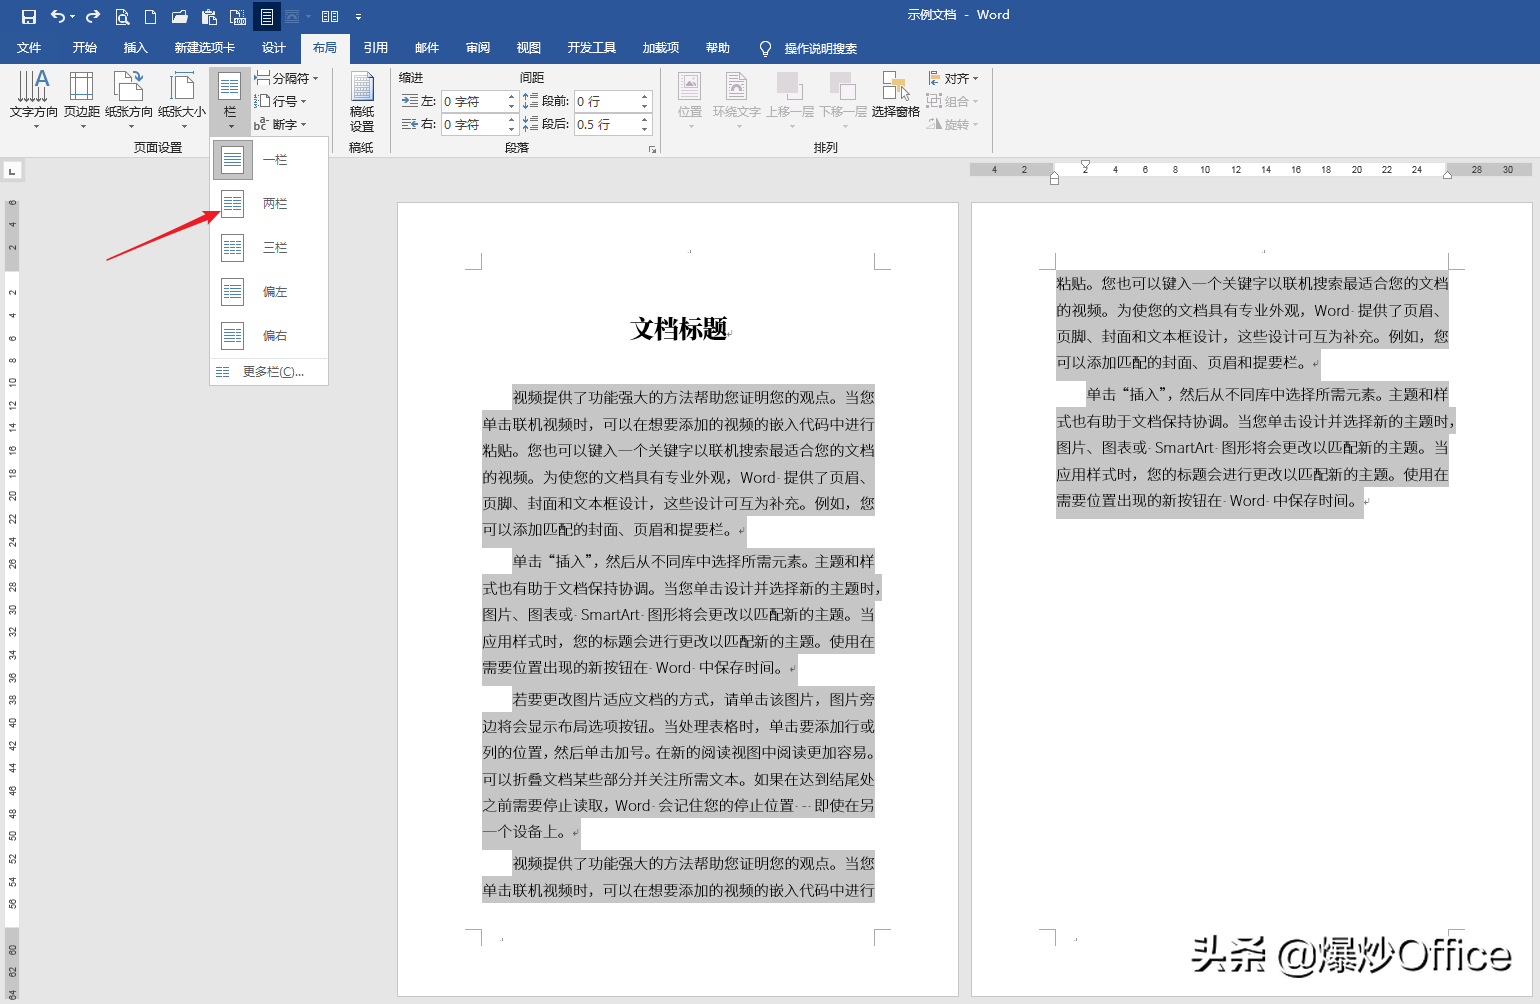Open the 纸张方向 orientation menu
Screen dimensions: 1540x1004
tap(129, 100)
